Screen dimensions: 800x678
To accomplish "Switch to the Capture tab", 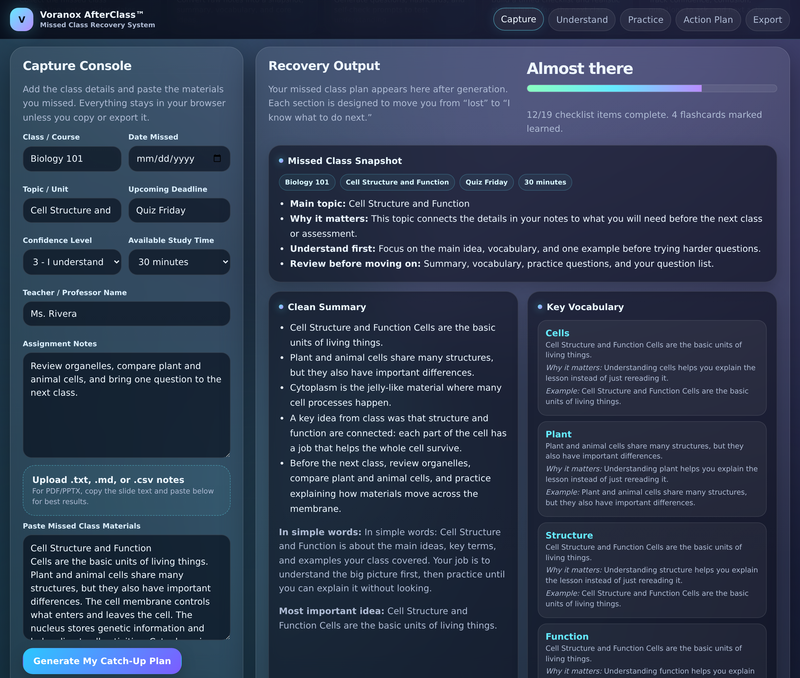I will [x=518, y=19].
